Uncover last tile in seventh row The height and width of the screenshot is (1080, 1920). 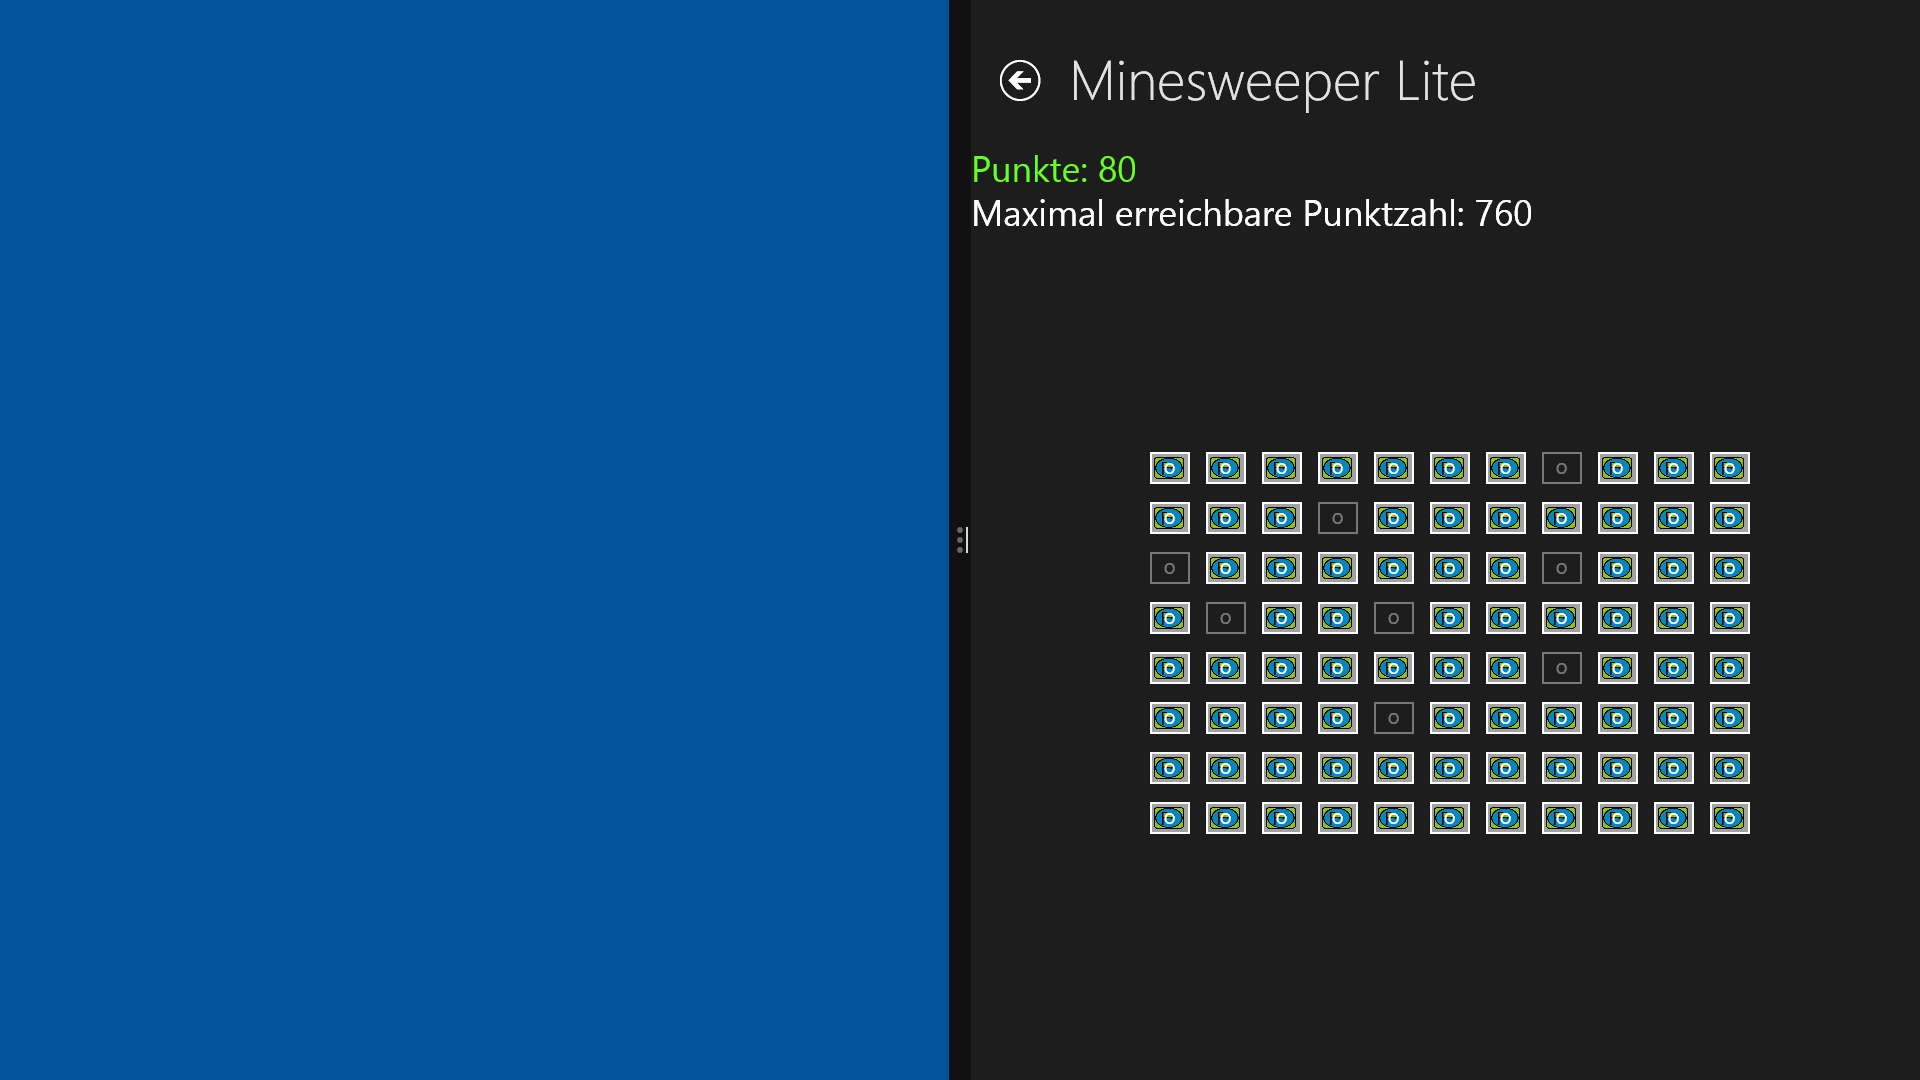(x=1729, y=768)
